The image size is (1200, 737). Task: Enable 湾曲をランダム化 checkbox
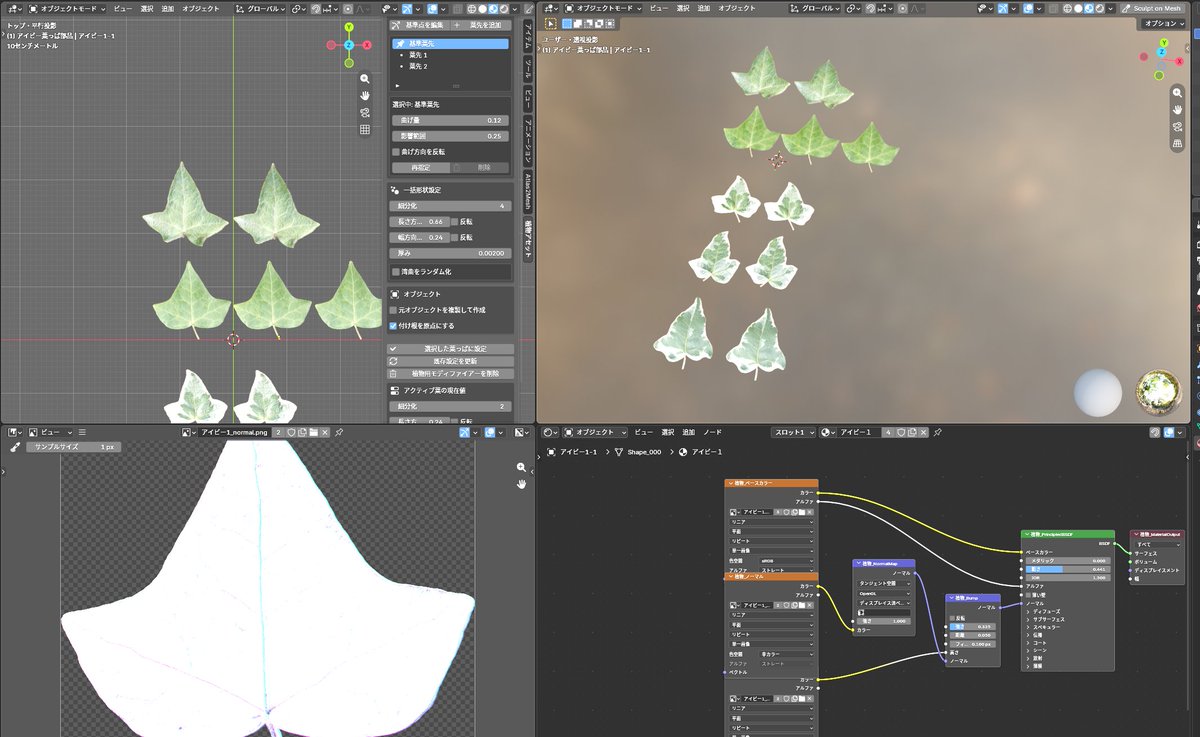396,271
